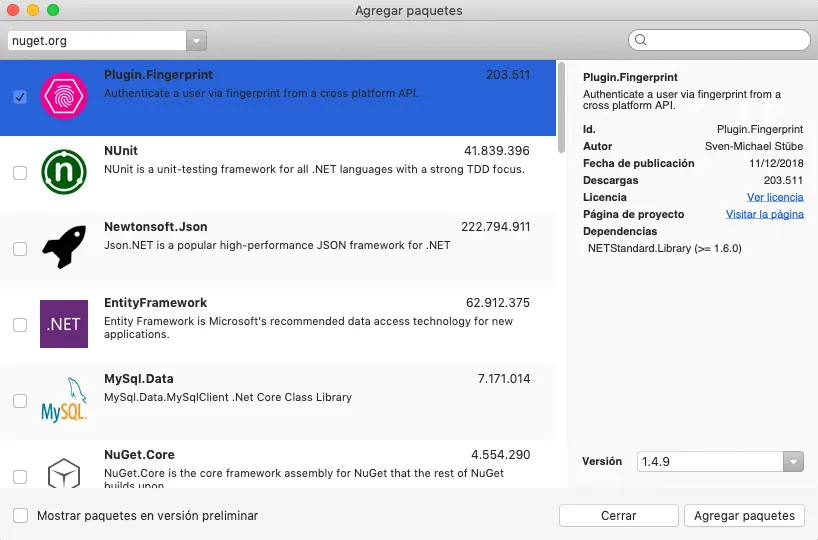Click the download count 4.554.290

coord(501,454)
